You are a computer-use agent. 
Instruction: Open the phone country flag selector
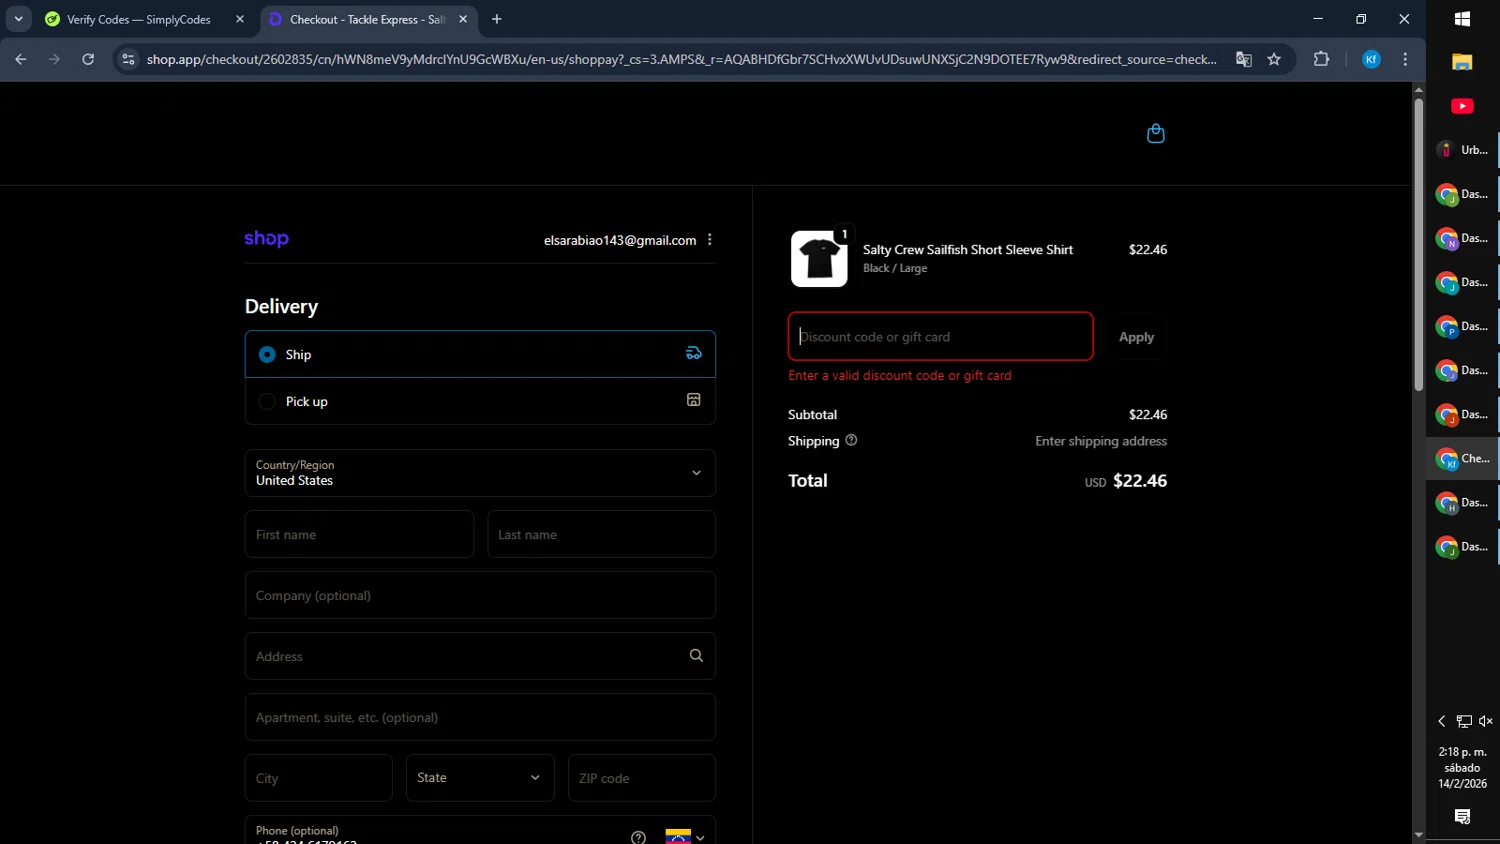coord(685,837)
